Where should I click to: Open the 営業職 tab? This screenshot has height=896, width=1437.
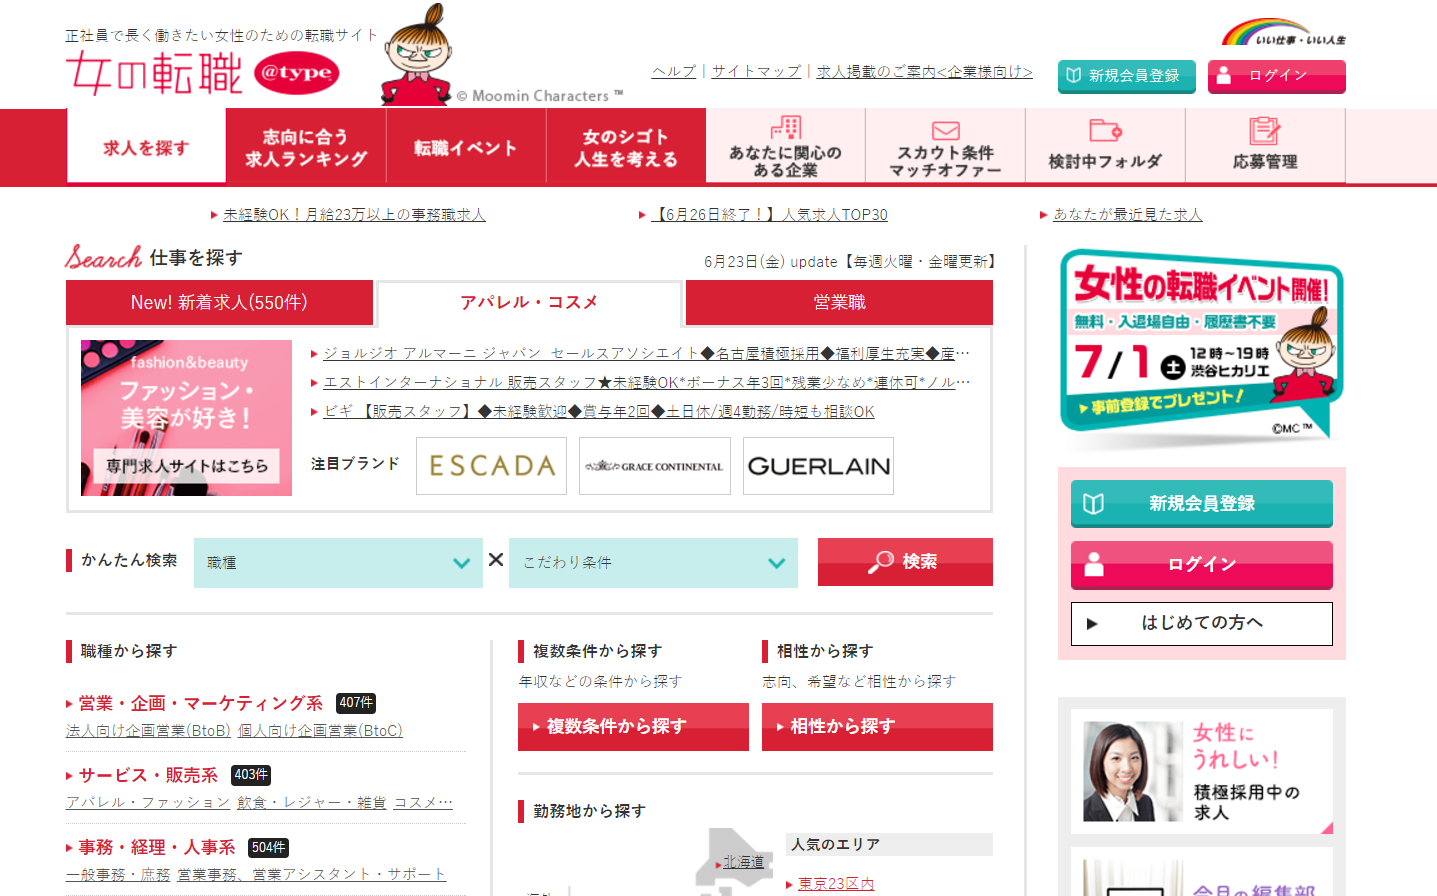point(837,301)
